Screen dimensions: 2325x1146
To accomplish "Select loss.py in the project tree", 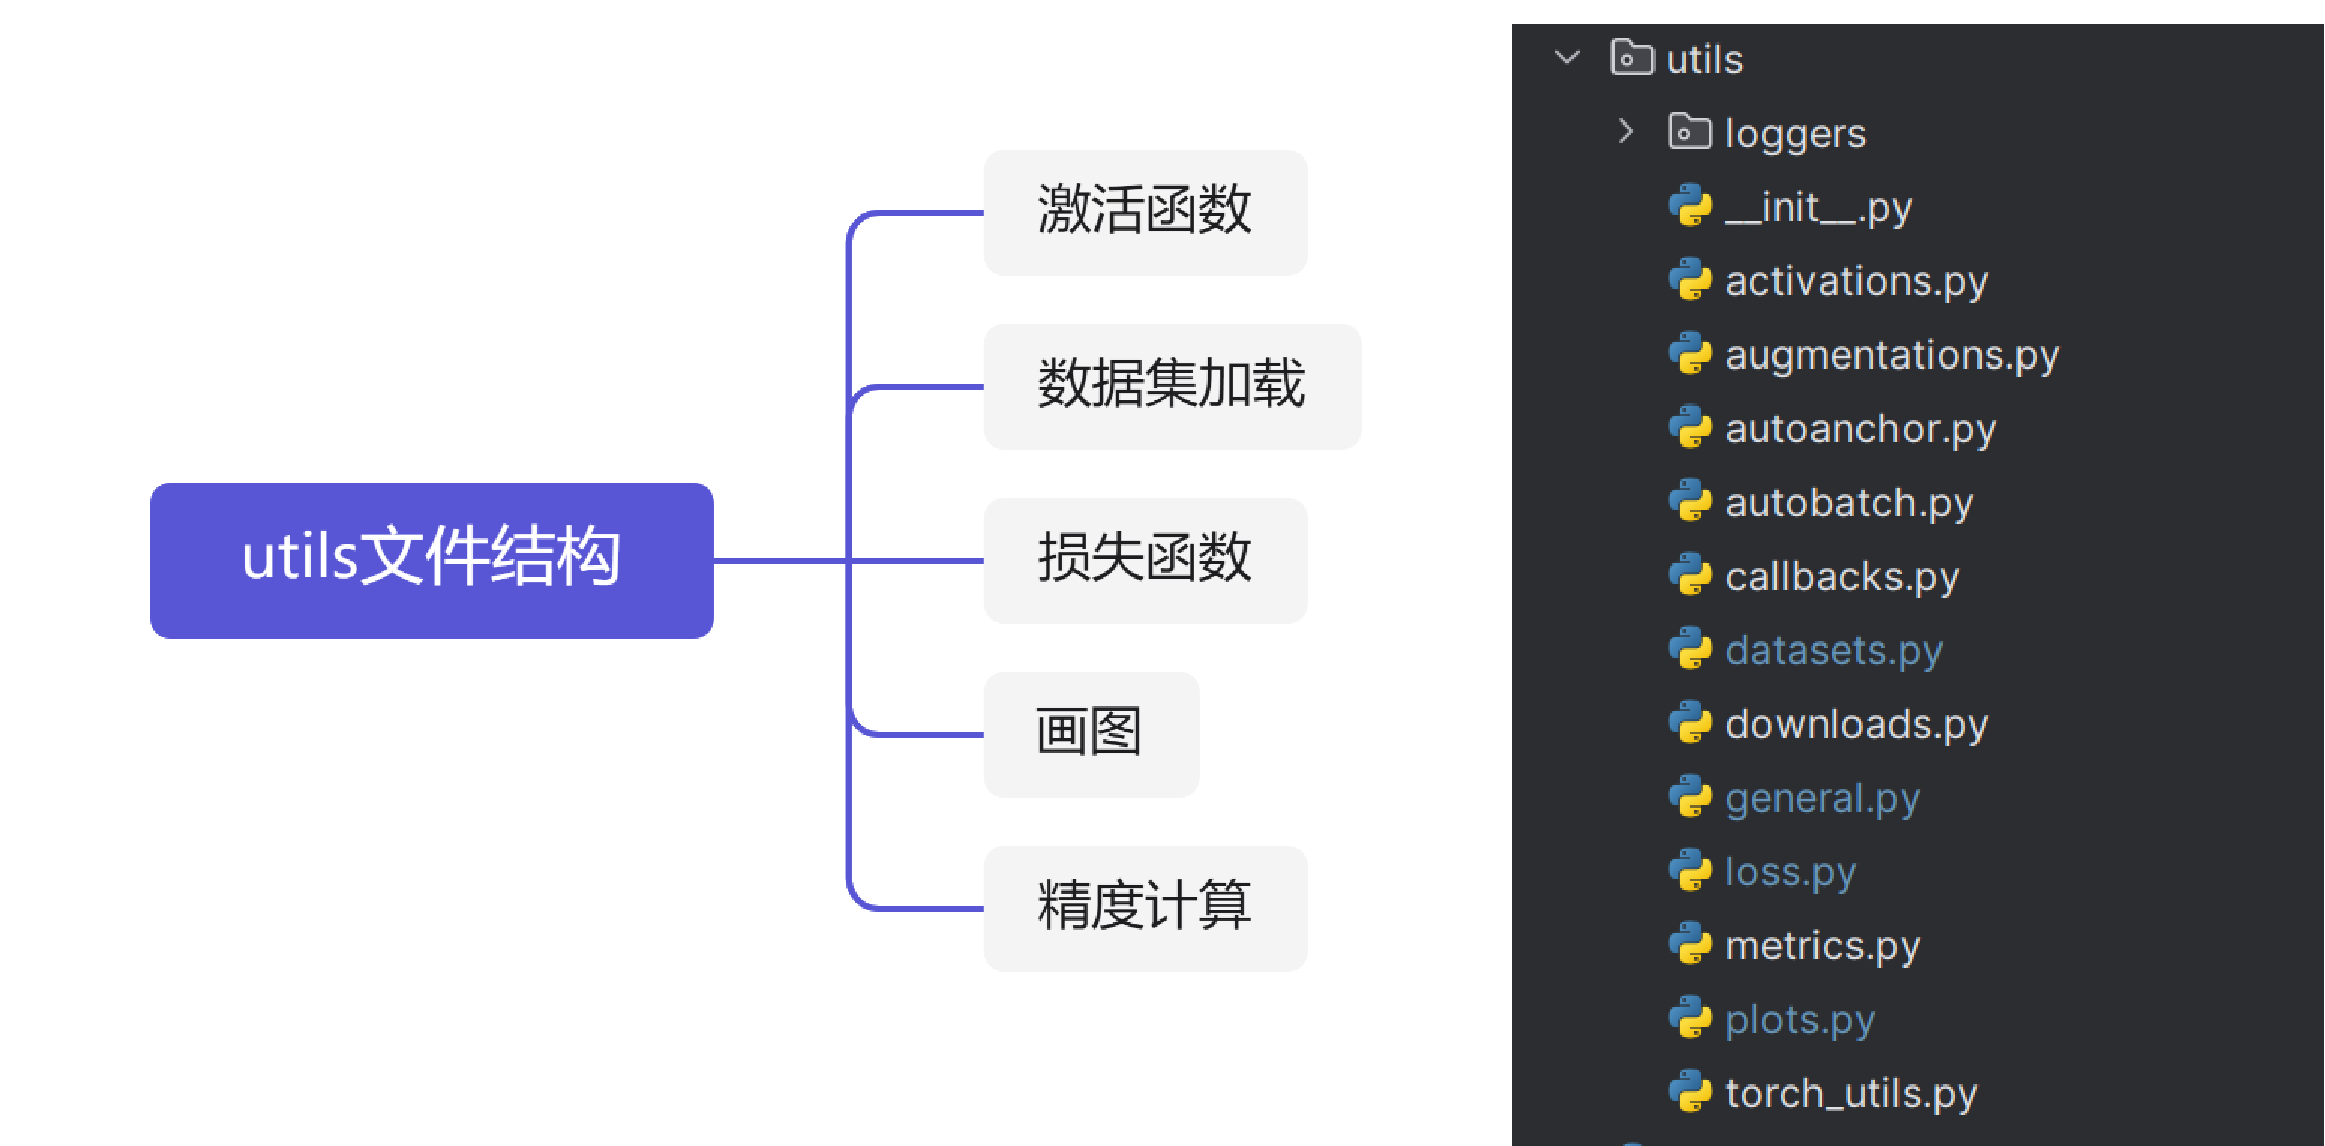I will tap(1790, 872).
